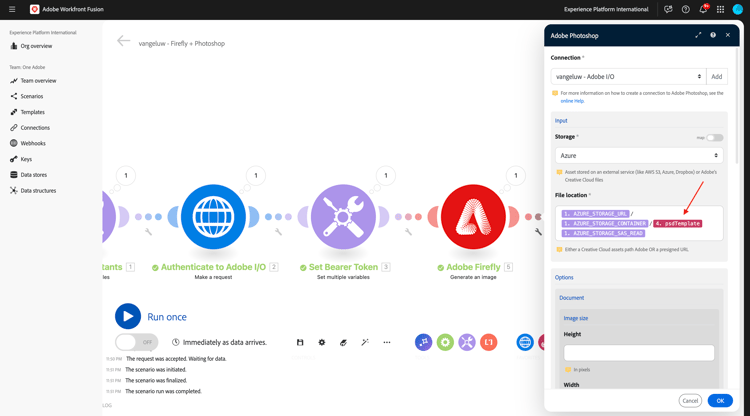Go back with the arrow next to scenario name

click(123, 41)
